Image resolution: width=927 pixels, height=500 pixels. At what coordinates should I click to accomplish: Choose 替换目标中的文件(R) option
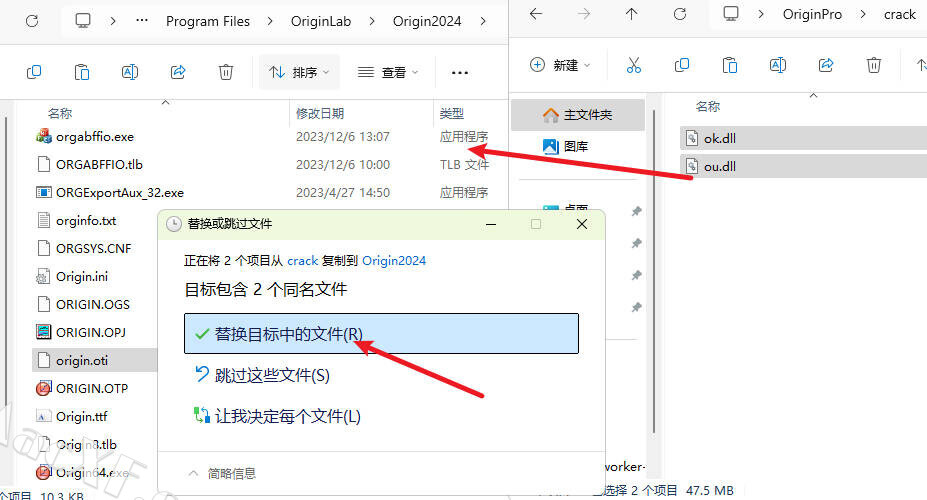381,334
